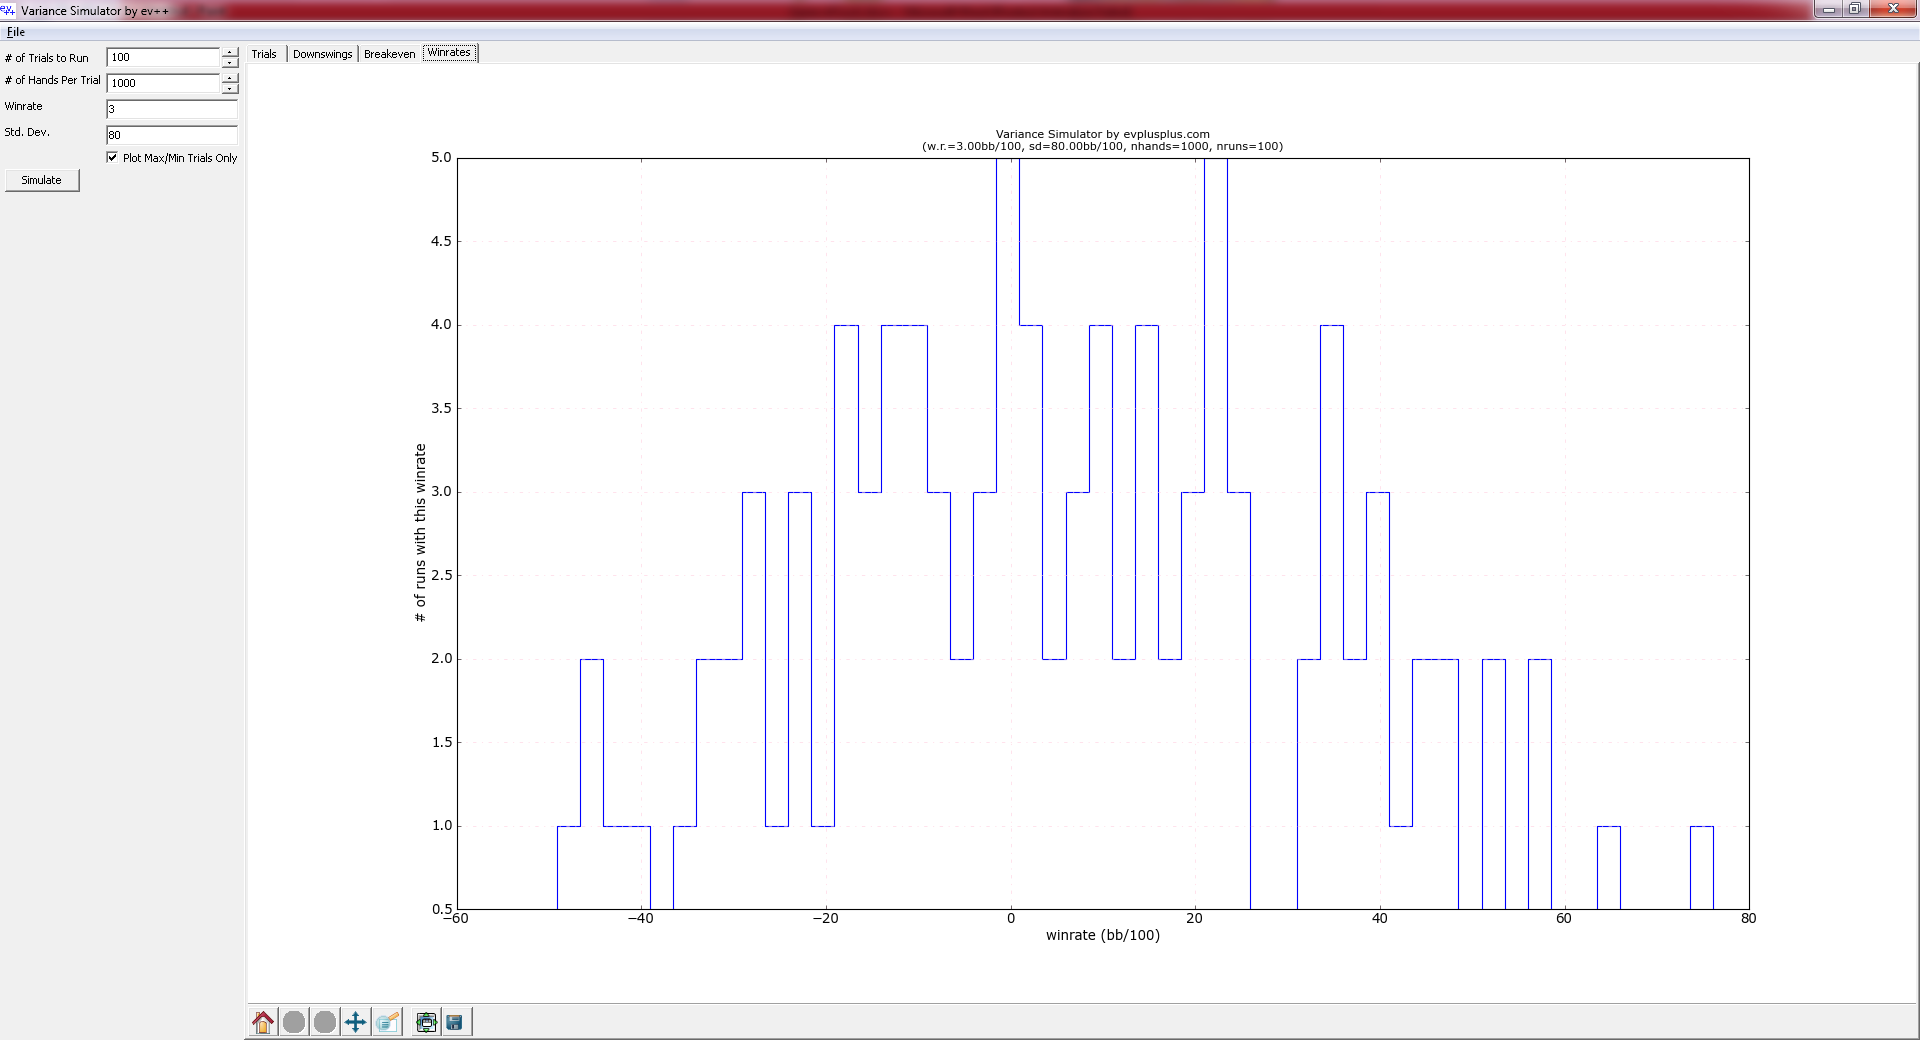Screen dimensions: 1920x1040
Task: Click chart title 'Variance Simulator by evplusplus.com'
Action: 1102,134
